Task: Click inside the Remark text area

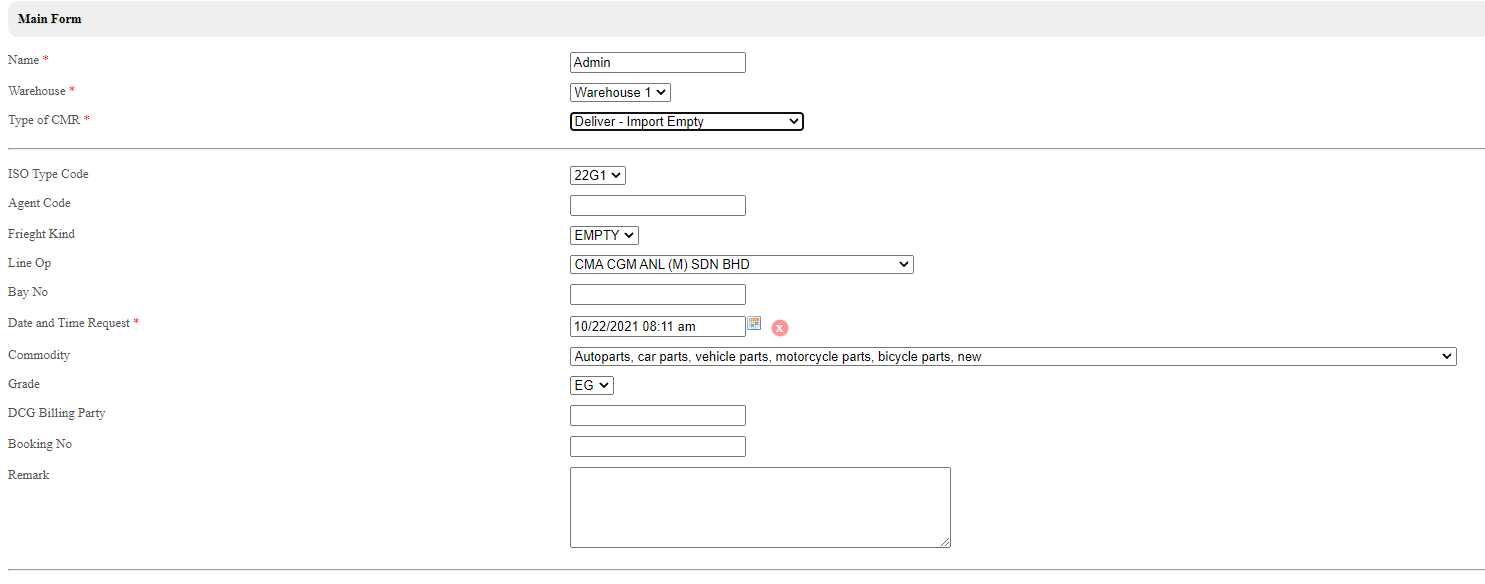Action: point(759,507)
